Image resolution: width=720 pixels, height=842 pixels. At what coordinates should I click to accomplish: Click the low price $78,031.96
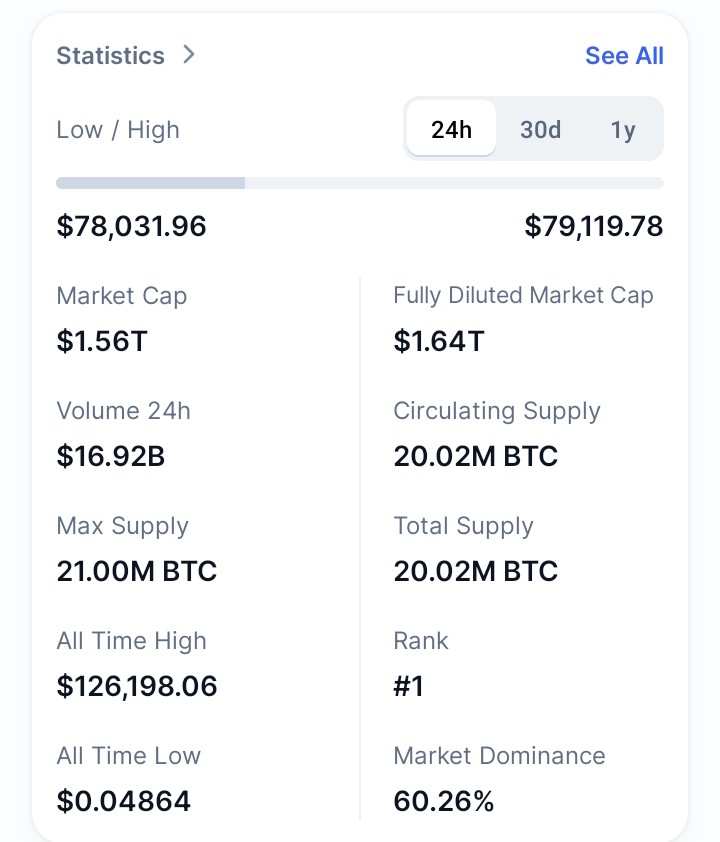131,226
